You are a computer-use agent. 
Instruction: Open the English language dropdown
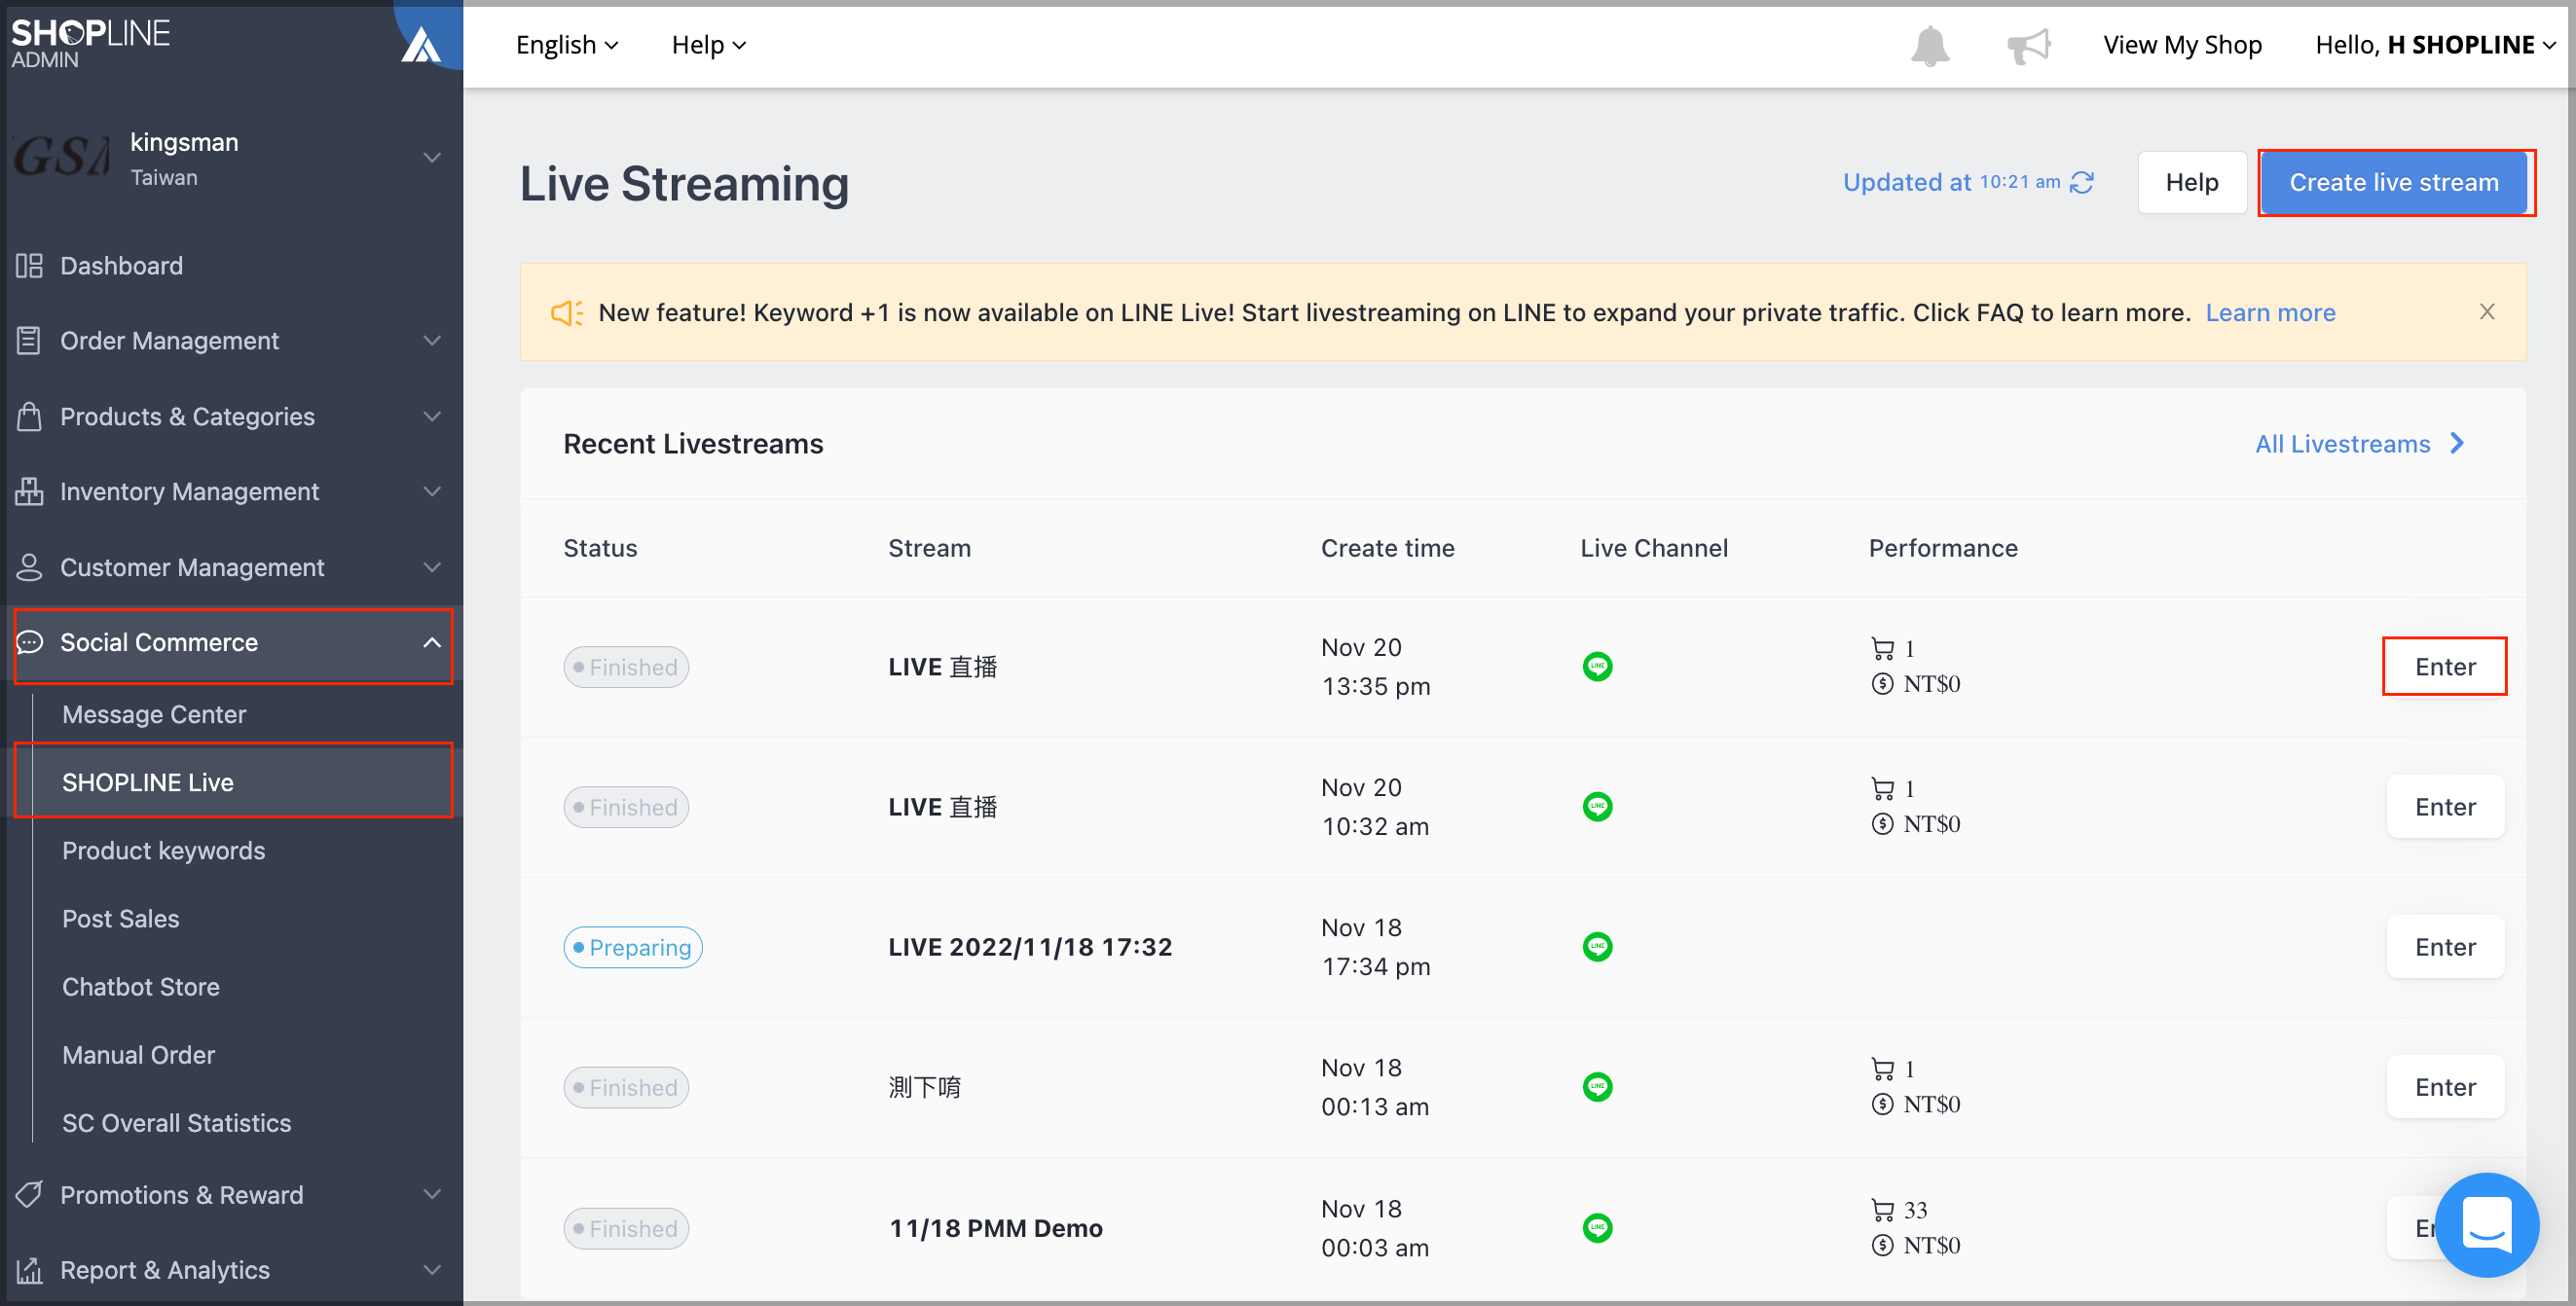[567, 45]
